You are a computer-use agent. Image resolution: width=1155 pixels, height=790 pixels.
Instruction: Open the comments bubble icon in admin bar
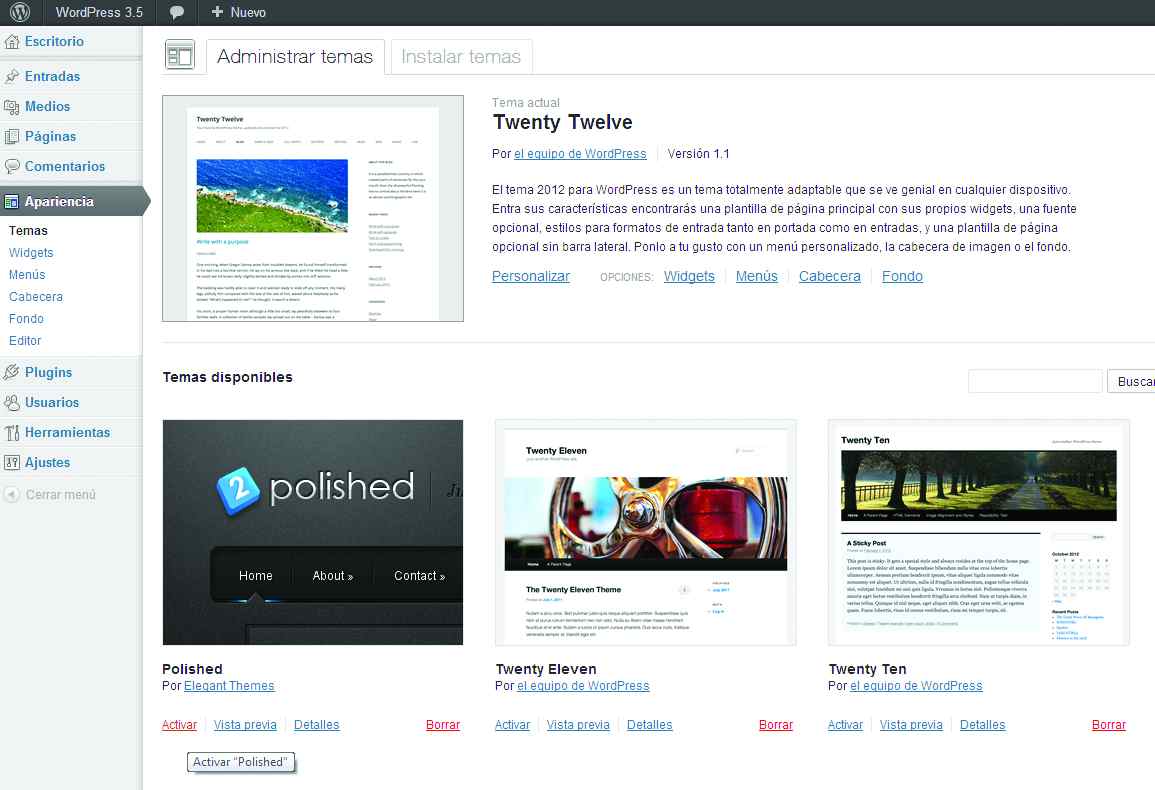[x=177, y=13]
